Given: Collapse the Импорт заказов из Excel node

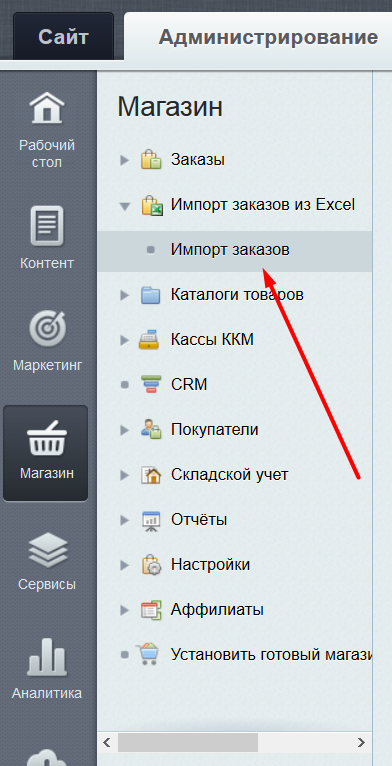Looking at the screenshot, I should (125, 206).
